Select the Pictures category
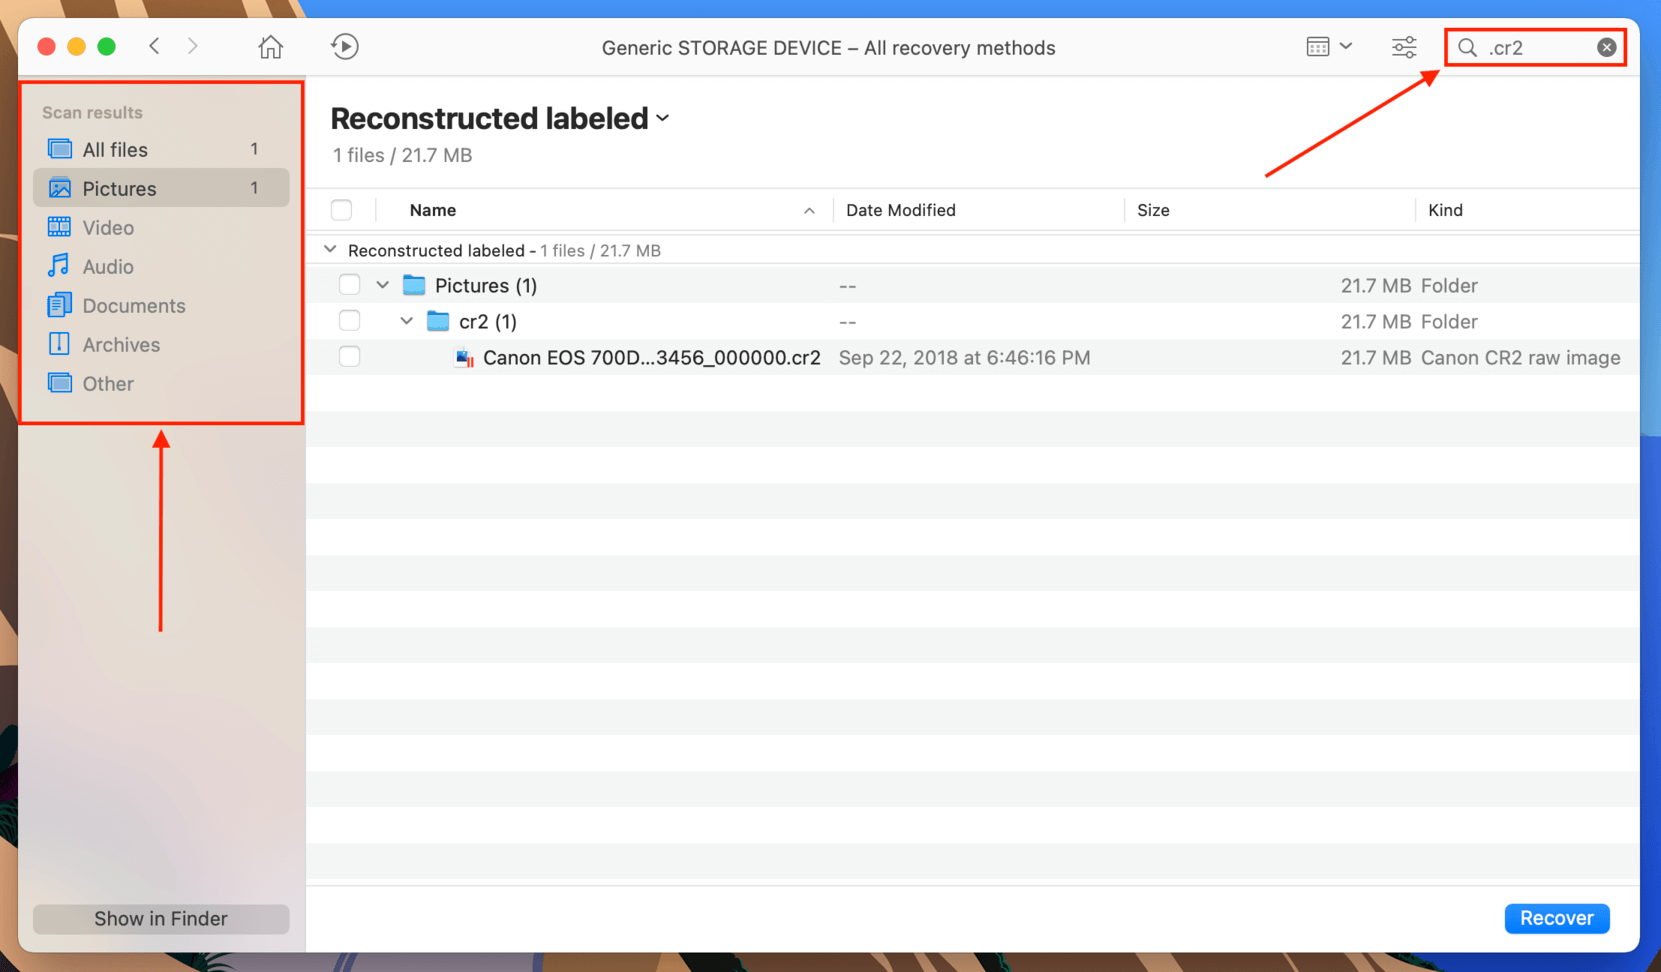This screenshot has width=1661, height=972. coord(161,188)
